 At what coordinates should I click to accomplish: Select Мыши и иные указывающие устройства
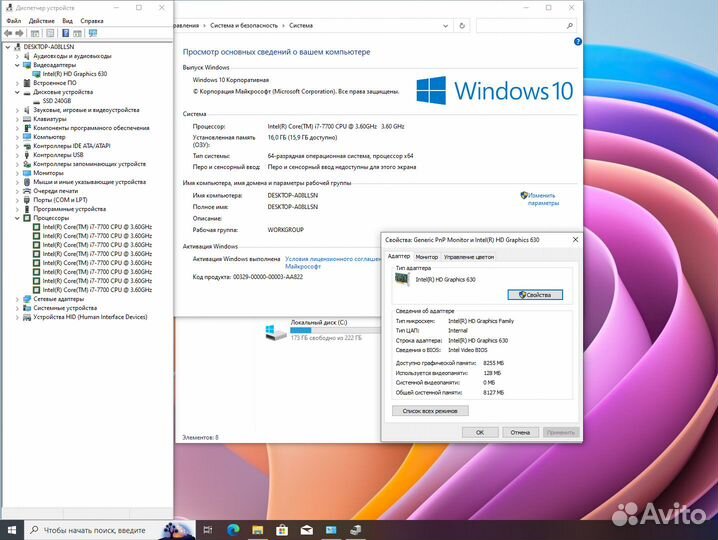click(89, 182)
